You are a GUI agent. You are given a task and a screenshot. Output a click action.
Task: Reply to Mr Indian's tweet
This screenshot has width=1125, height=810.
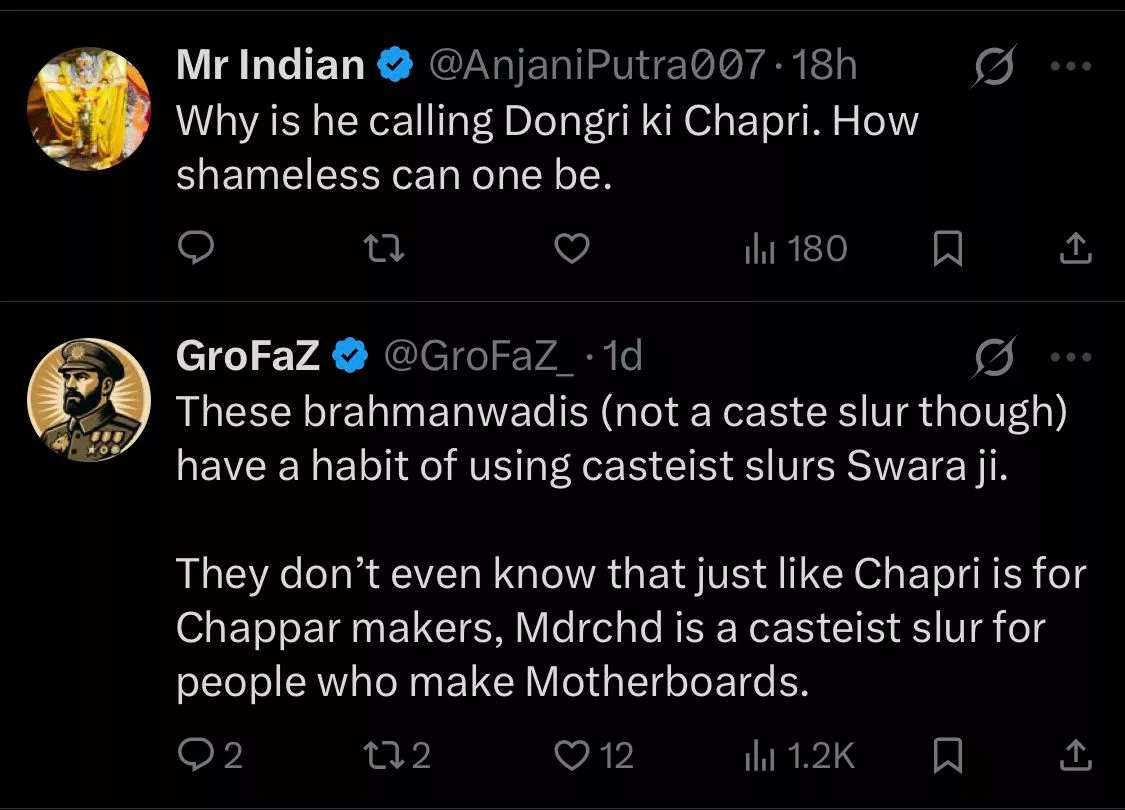pos(198,248)
